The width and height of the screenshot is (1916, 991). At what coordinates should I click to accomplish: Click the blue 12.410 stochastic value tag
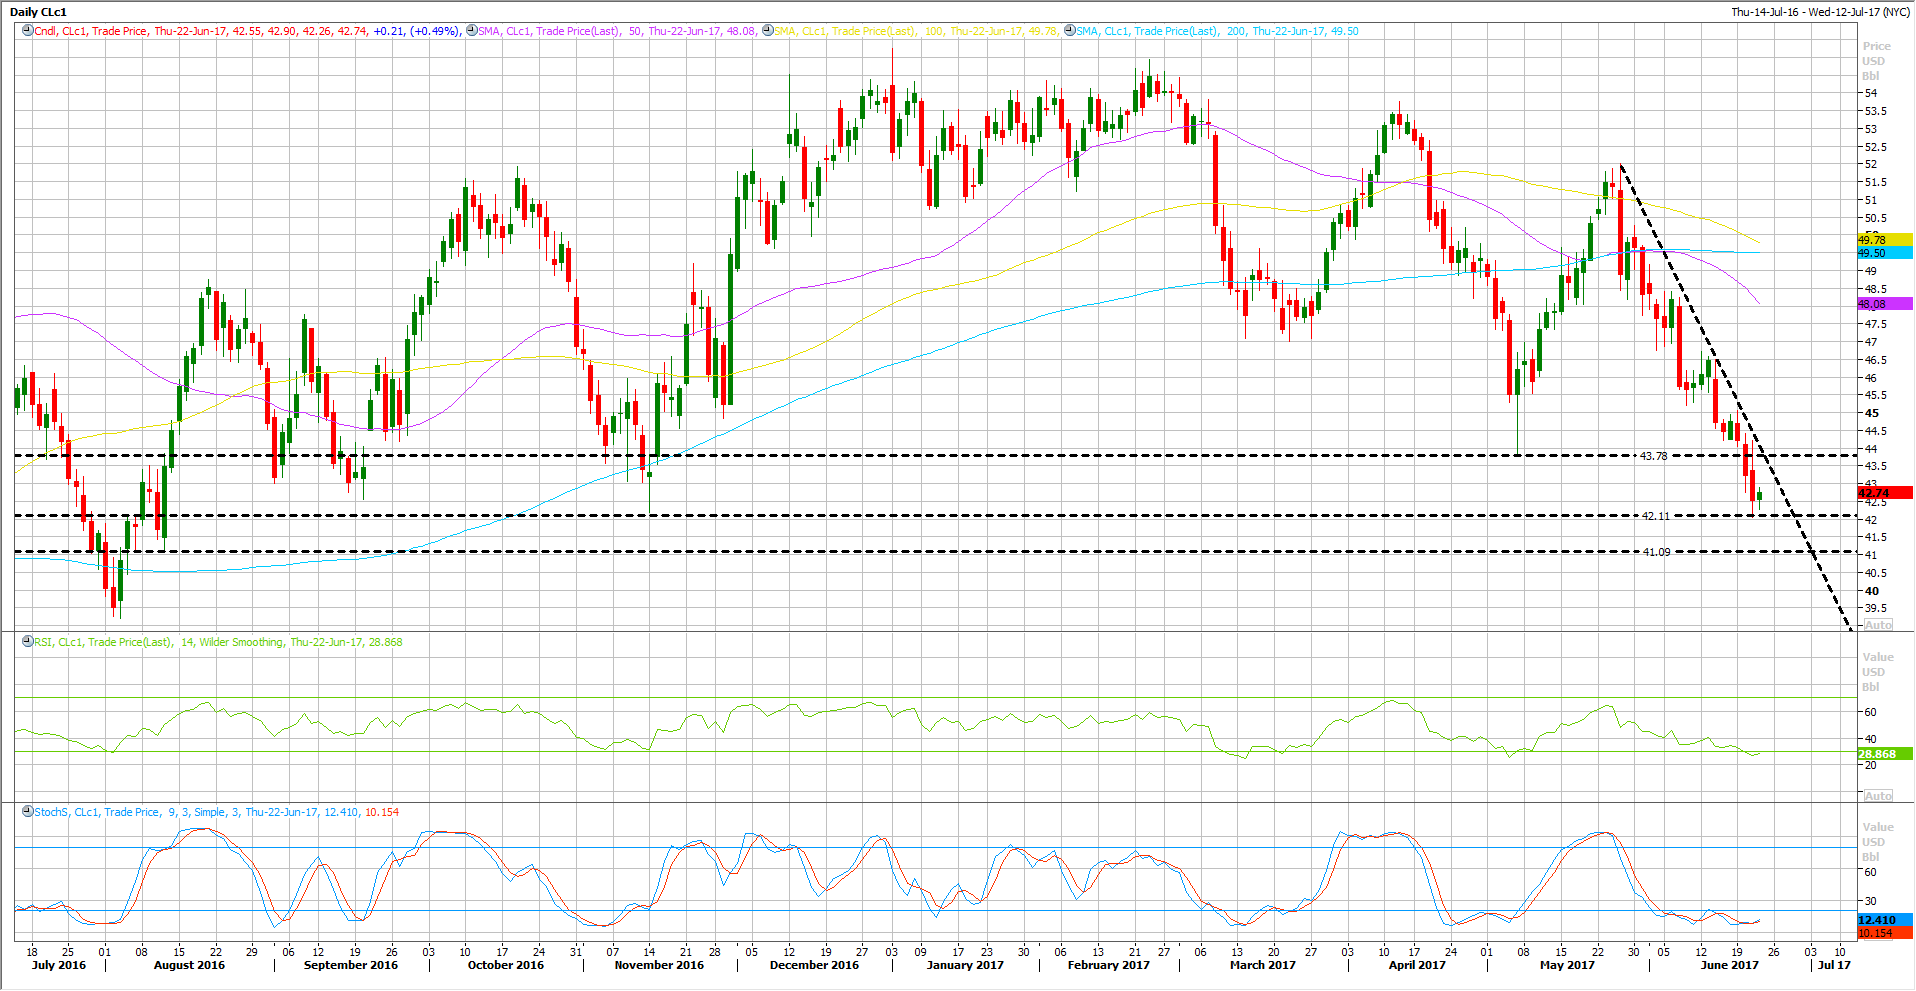[x=1884, y=920]
